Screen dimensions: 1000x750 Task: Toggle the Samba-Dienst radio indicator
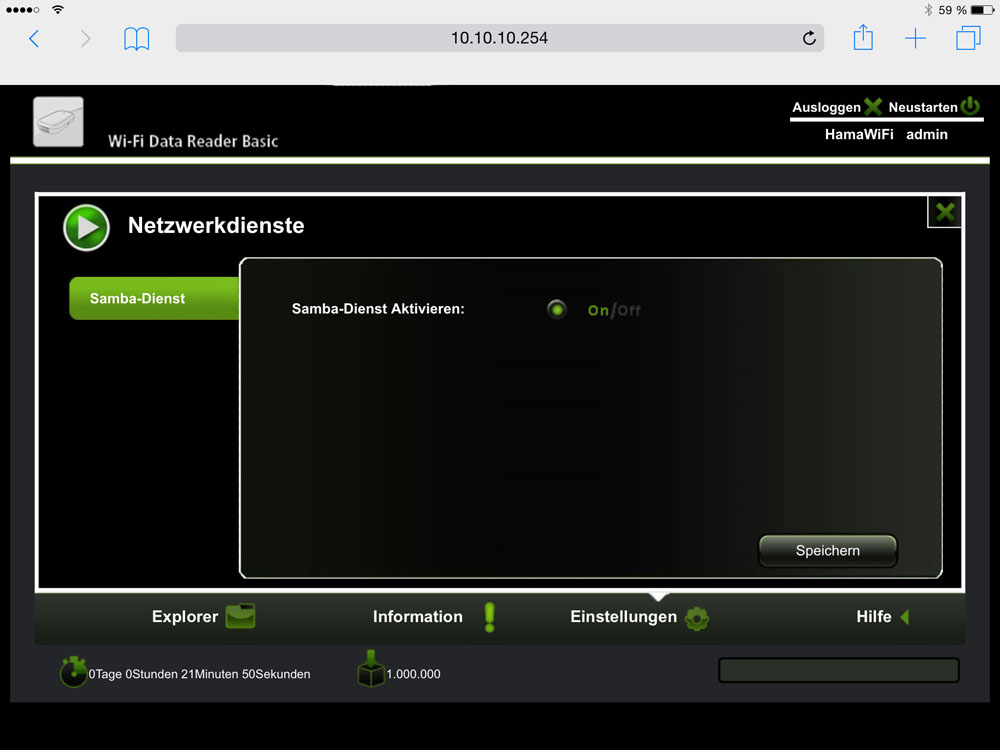557,309
